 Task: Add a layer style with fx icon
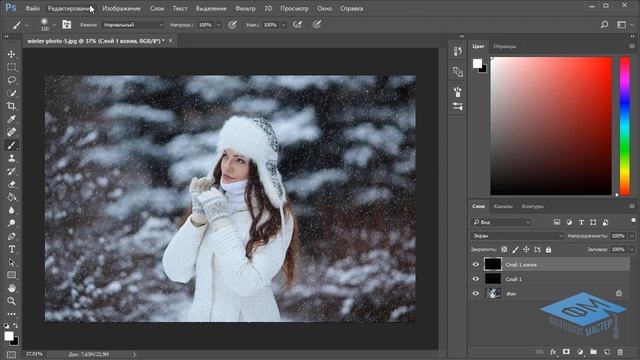tap(553, 352)
